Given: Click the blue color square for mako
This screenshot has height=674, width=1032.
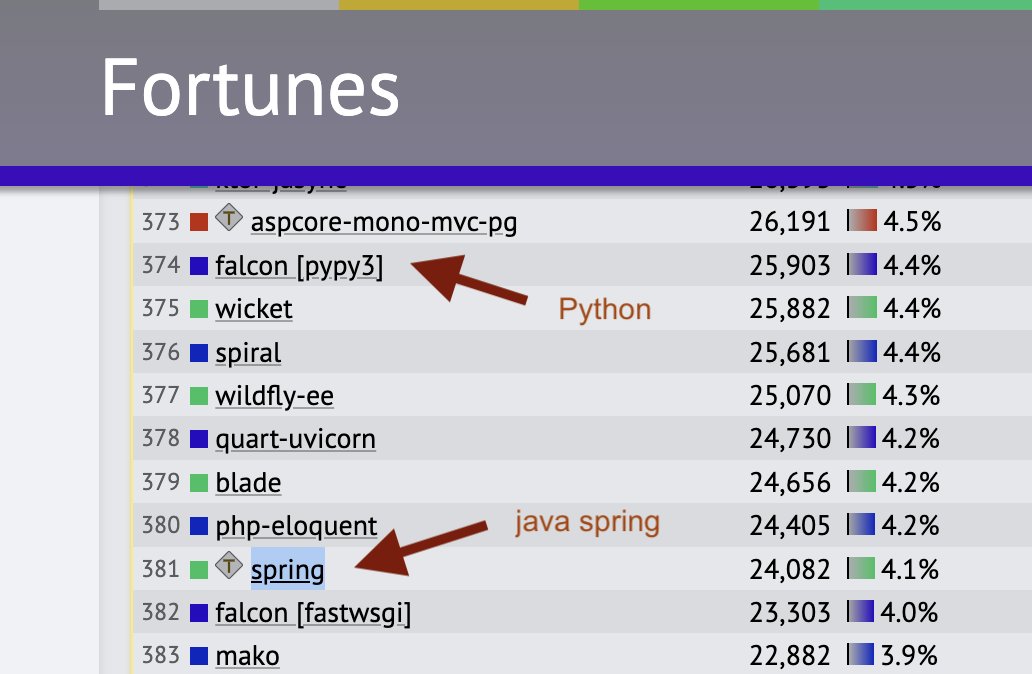Looking at the screenshot, I should (x=199, y=656).
